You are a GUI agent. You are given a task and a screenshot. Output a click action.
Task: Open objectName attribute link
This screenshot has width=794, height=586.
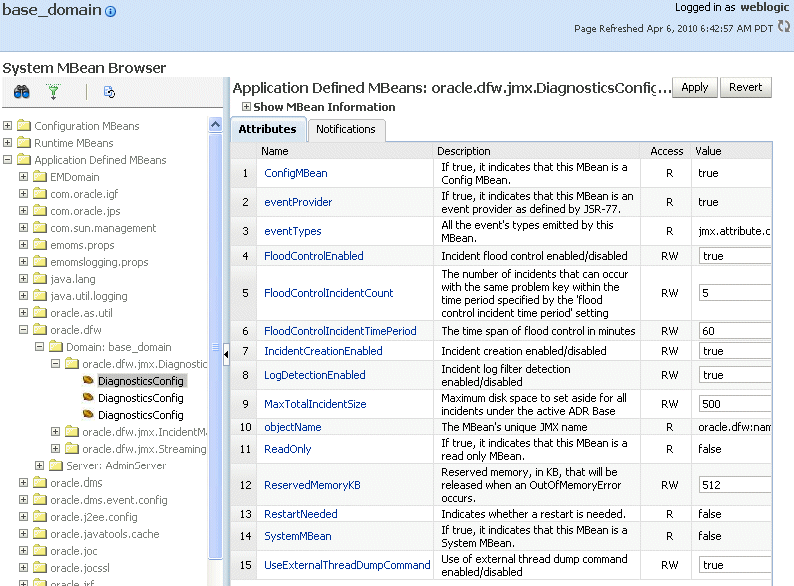293,427
